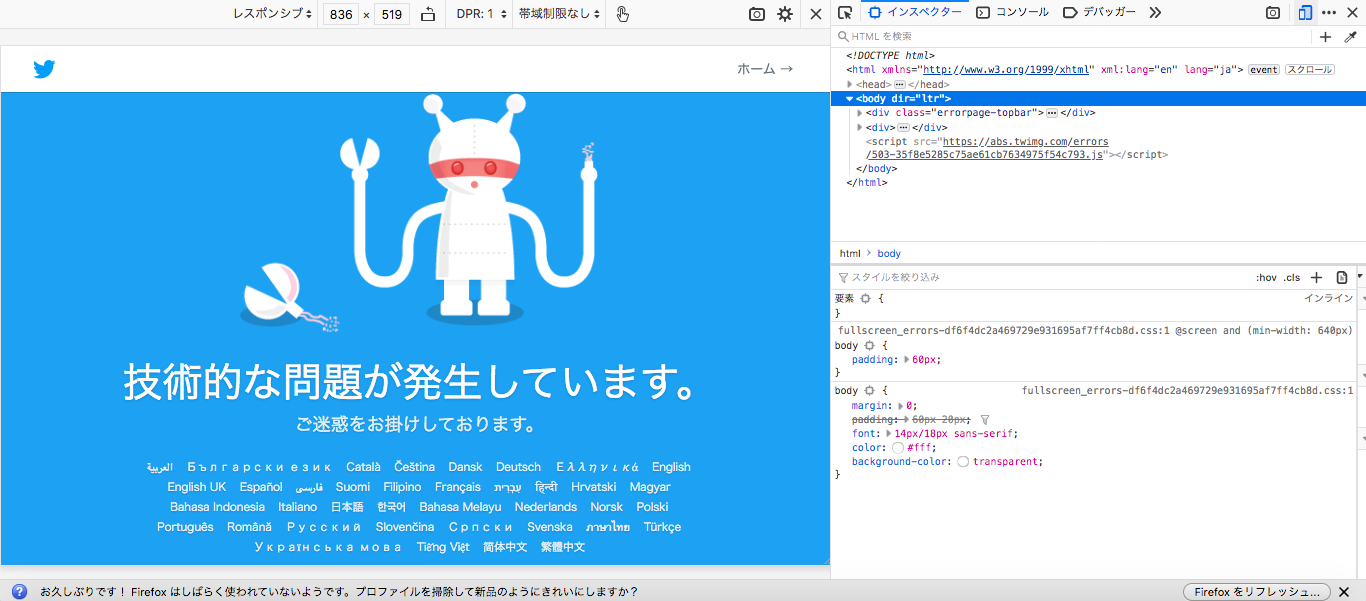Viewport: 1366px width, 601px height.
Task: Expand the errorpage-topbar div node
Action: pos(860,113)
